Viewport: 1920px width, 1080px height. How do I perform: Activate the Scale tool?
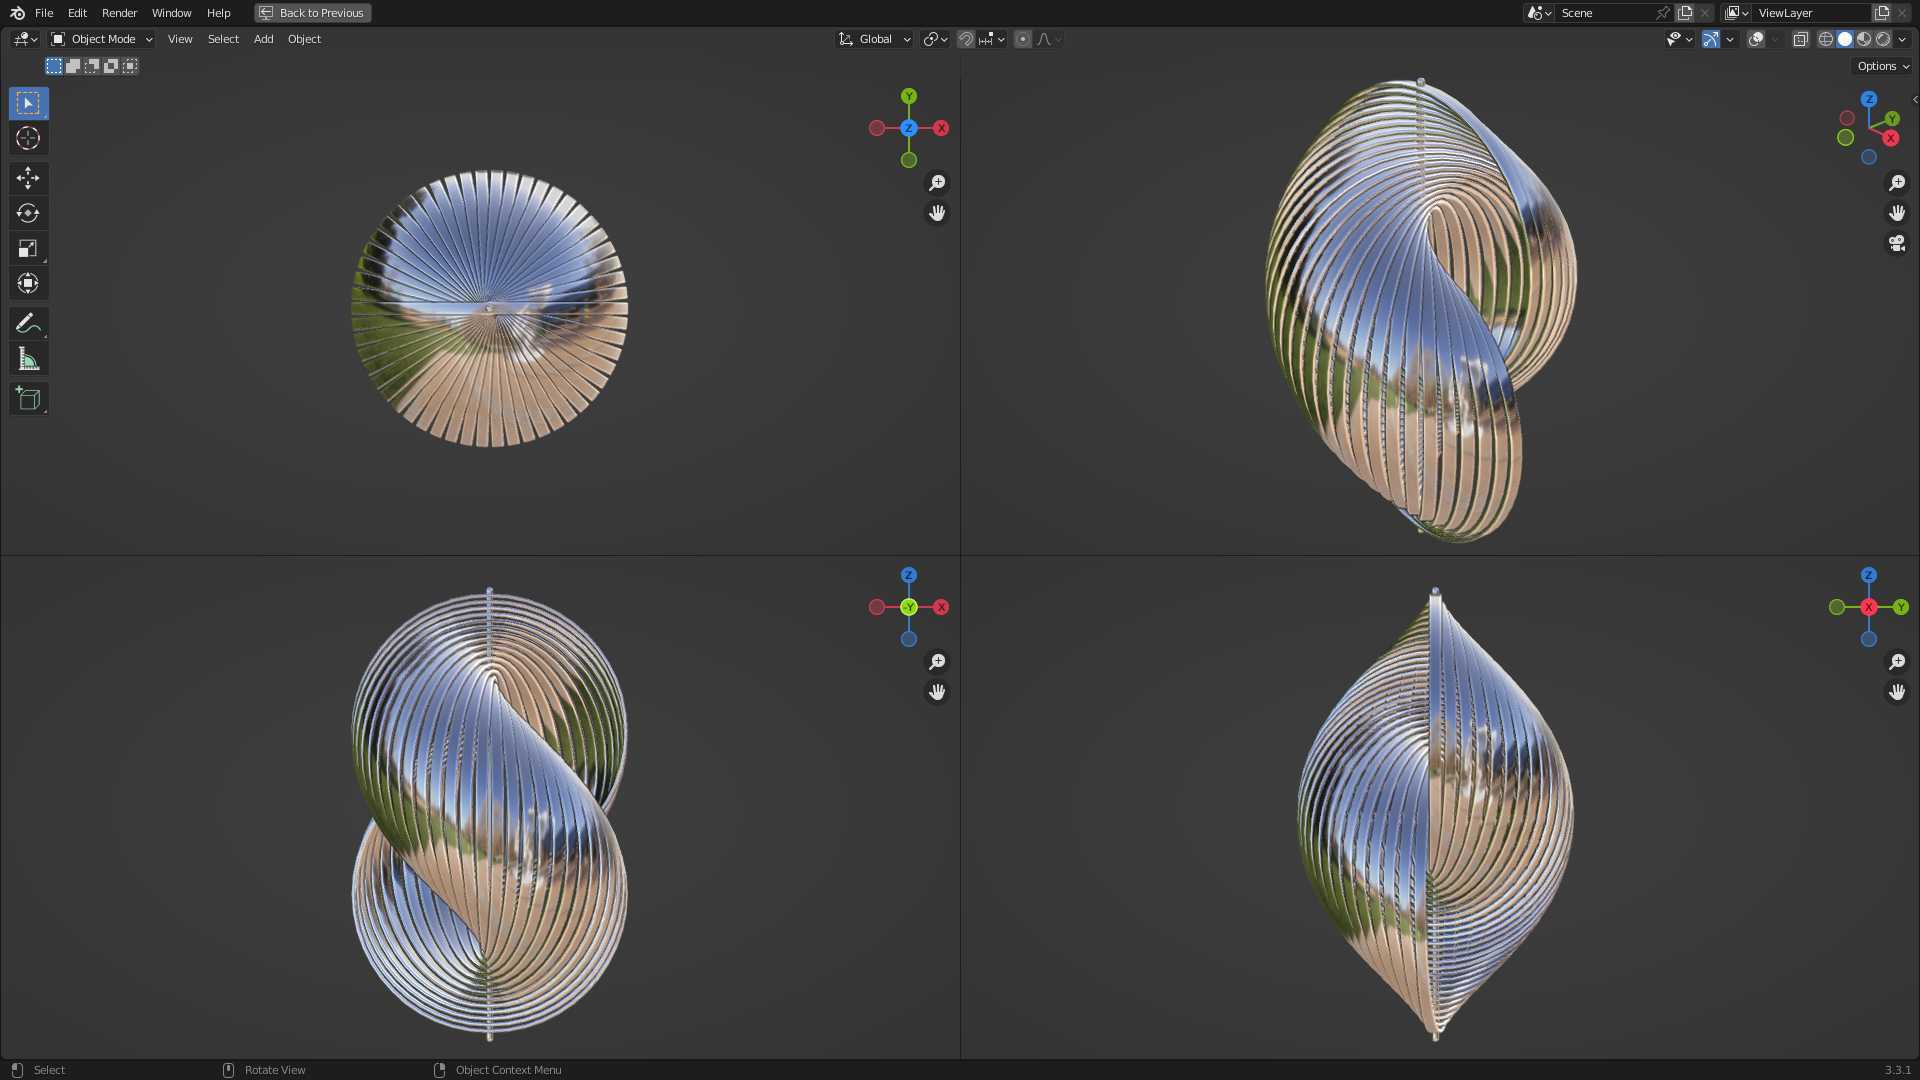point(28,248)
